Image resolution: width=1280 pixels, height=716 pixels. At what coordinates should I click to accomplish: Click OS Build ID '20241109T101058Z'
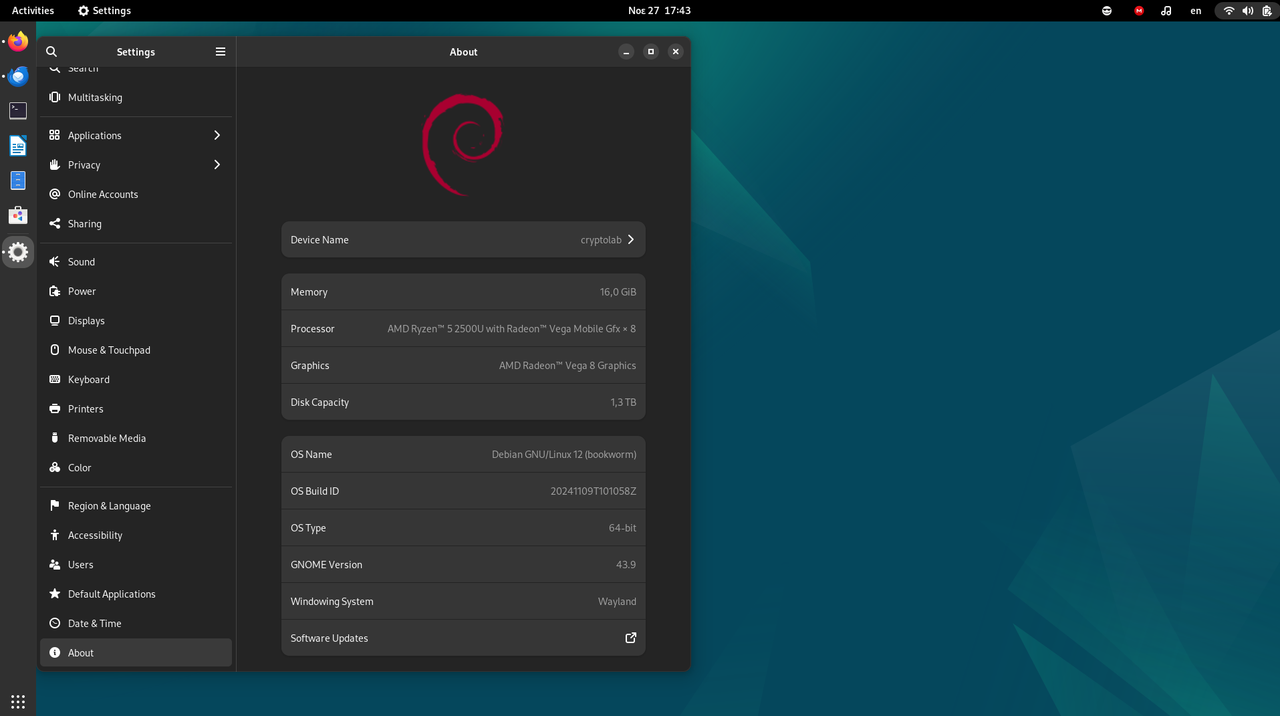[x=593, y=491]
